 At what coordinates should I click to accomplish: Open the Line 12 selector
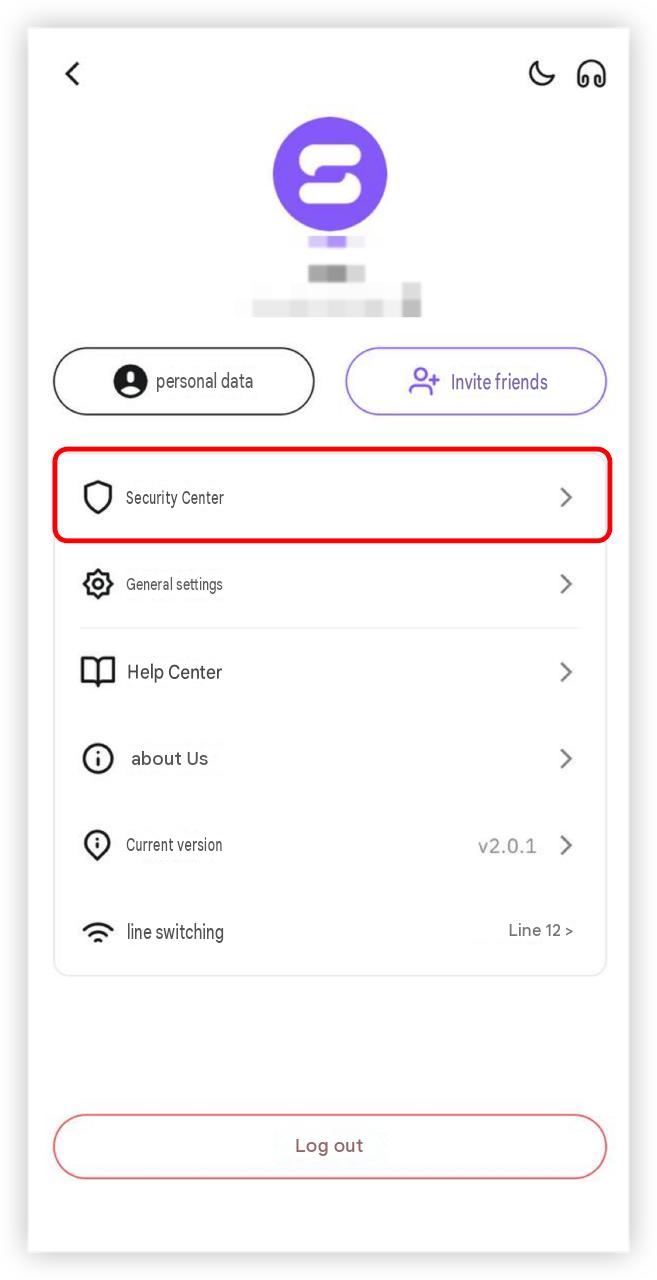coord(540,930)
